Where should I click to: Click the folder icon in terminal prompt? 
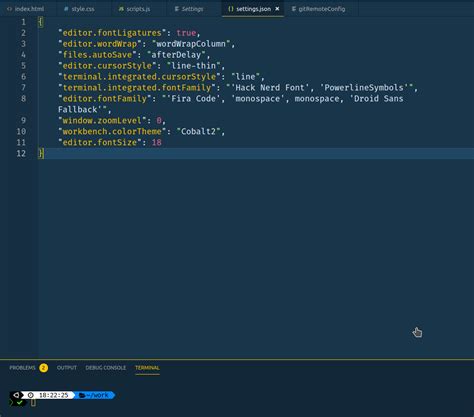point(82,395)
